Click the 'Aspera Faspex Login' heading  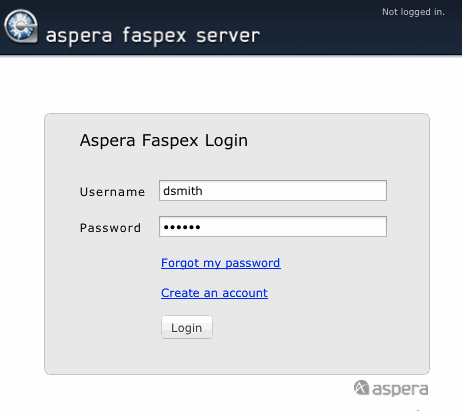(x=164, y=140)
